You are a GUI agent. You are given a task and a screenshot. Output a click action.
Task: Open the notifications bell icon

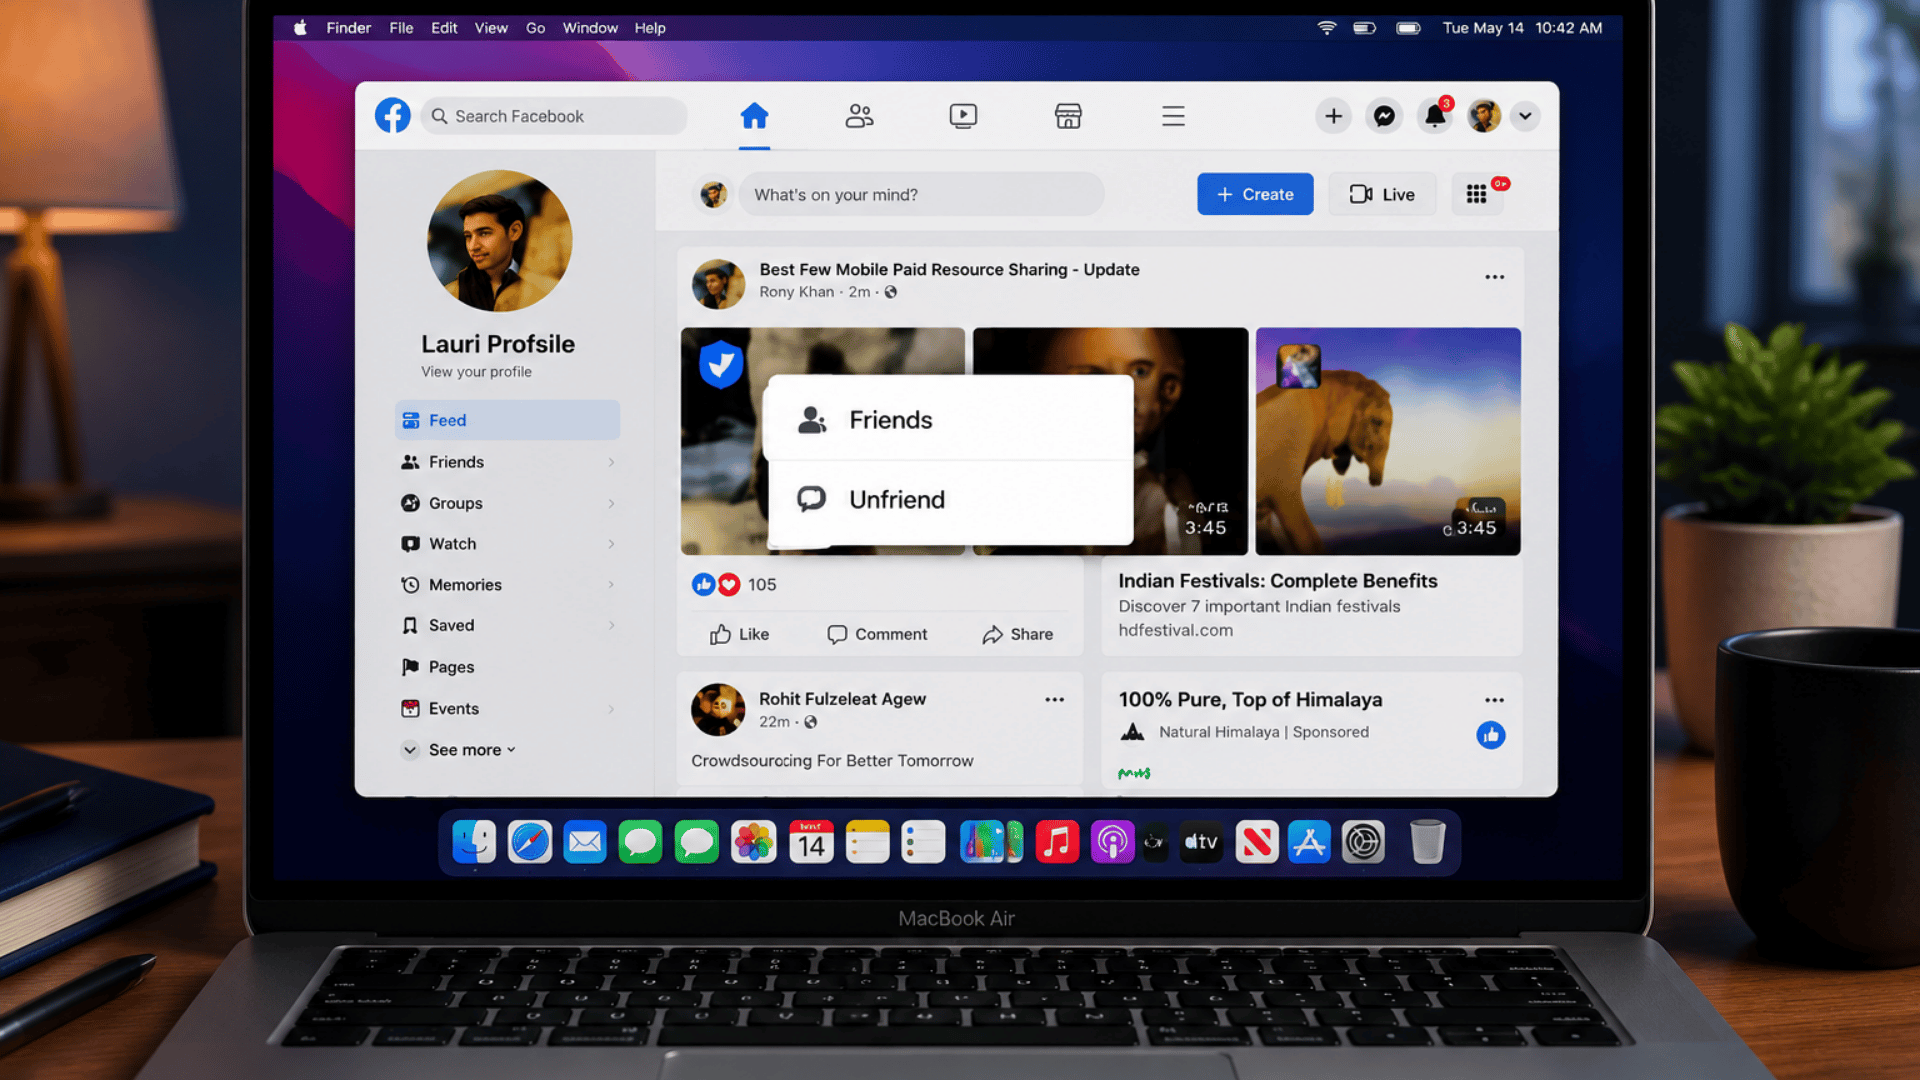(1435, 116)
